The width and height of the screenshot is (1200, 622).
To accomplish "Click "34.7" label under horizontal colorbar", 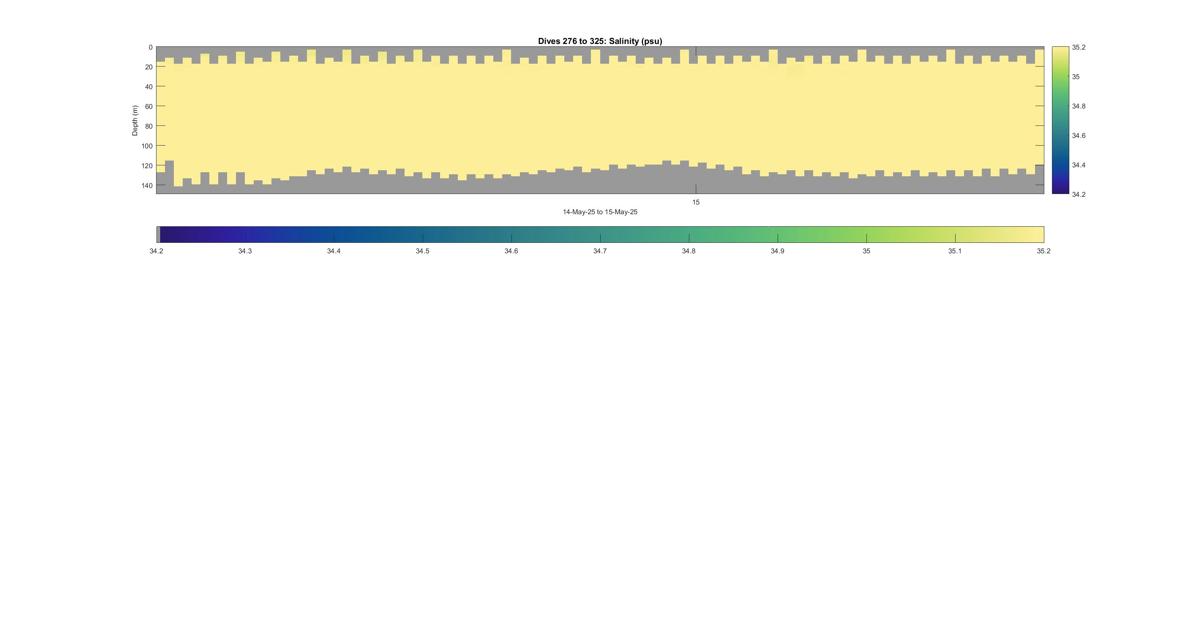I will [x=600, y=251].
